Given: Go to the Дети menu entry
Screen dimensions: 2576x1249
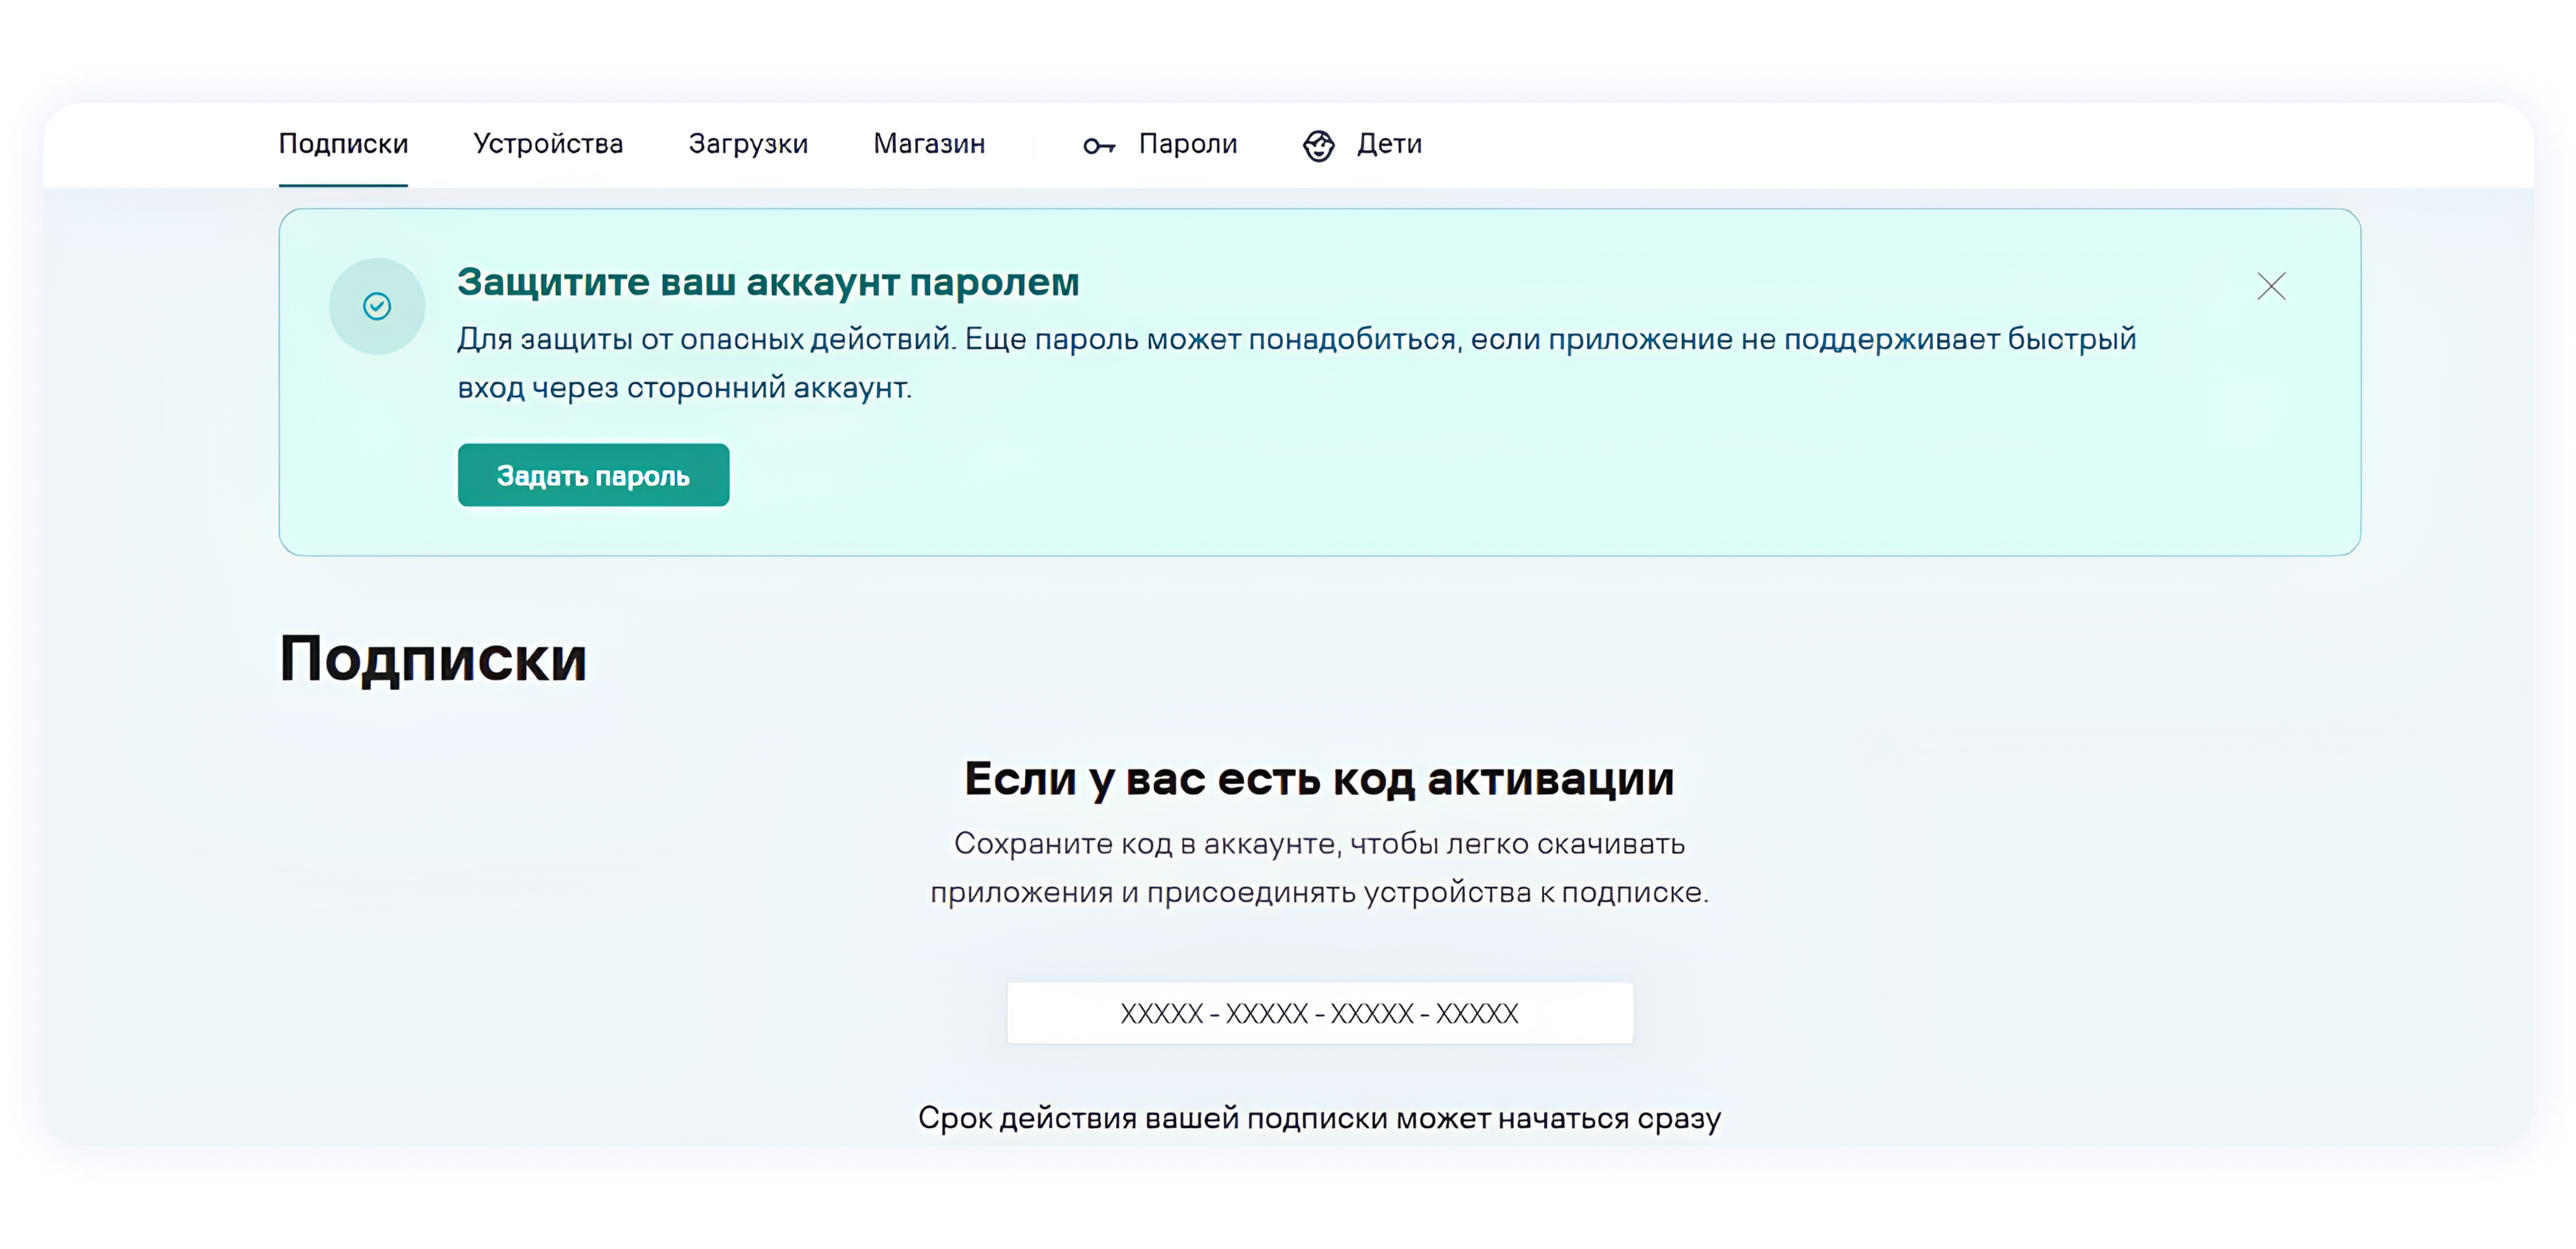Looking at the screenshot, I should [1390, 144].
